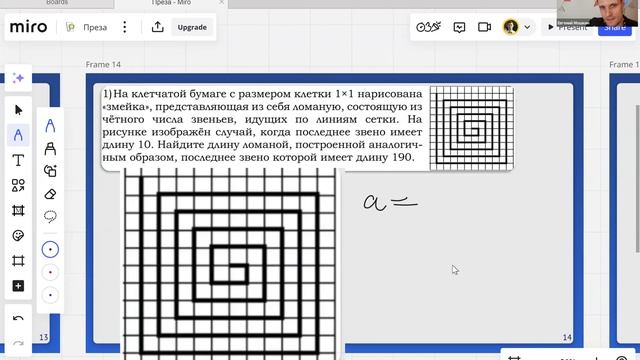Click the Present button
The width and height of the screenshot is (640, 360).
pyautogui.click(x=567, y=27)
